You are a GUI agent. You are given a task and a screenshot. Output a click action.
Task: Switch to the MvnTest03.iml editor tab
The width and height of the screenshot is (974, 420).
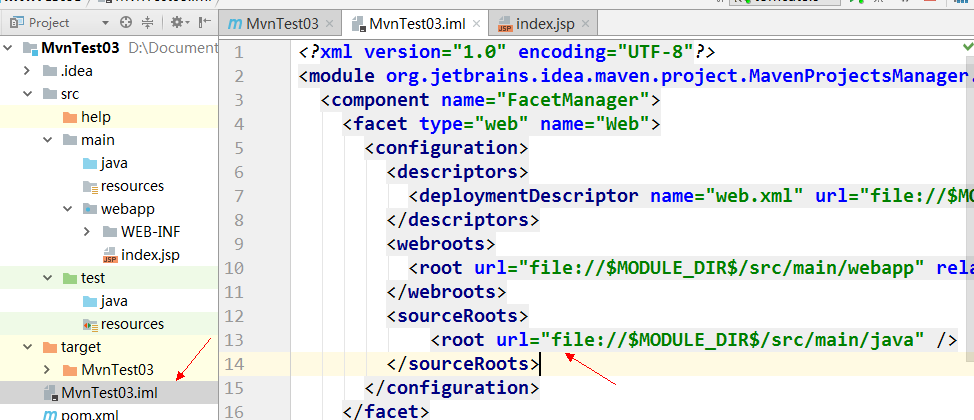[417, 24]
